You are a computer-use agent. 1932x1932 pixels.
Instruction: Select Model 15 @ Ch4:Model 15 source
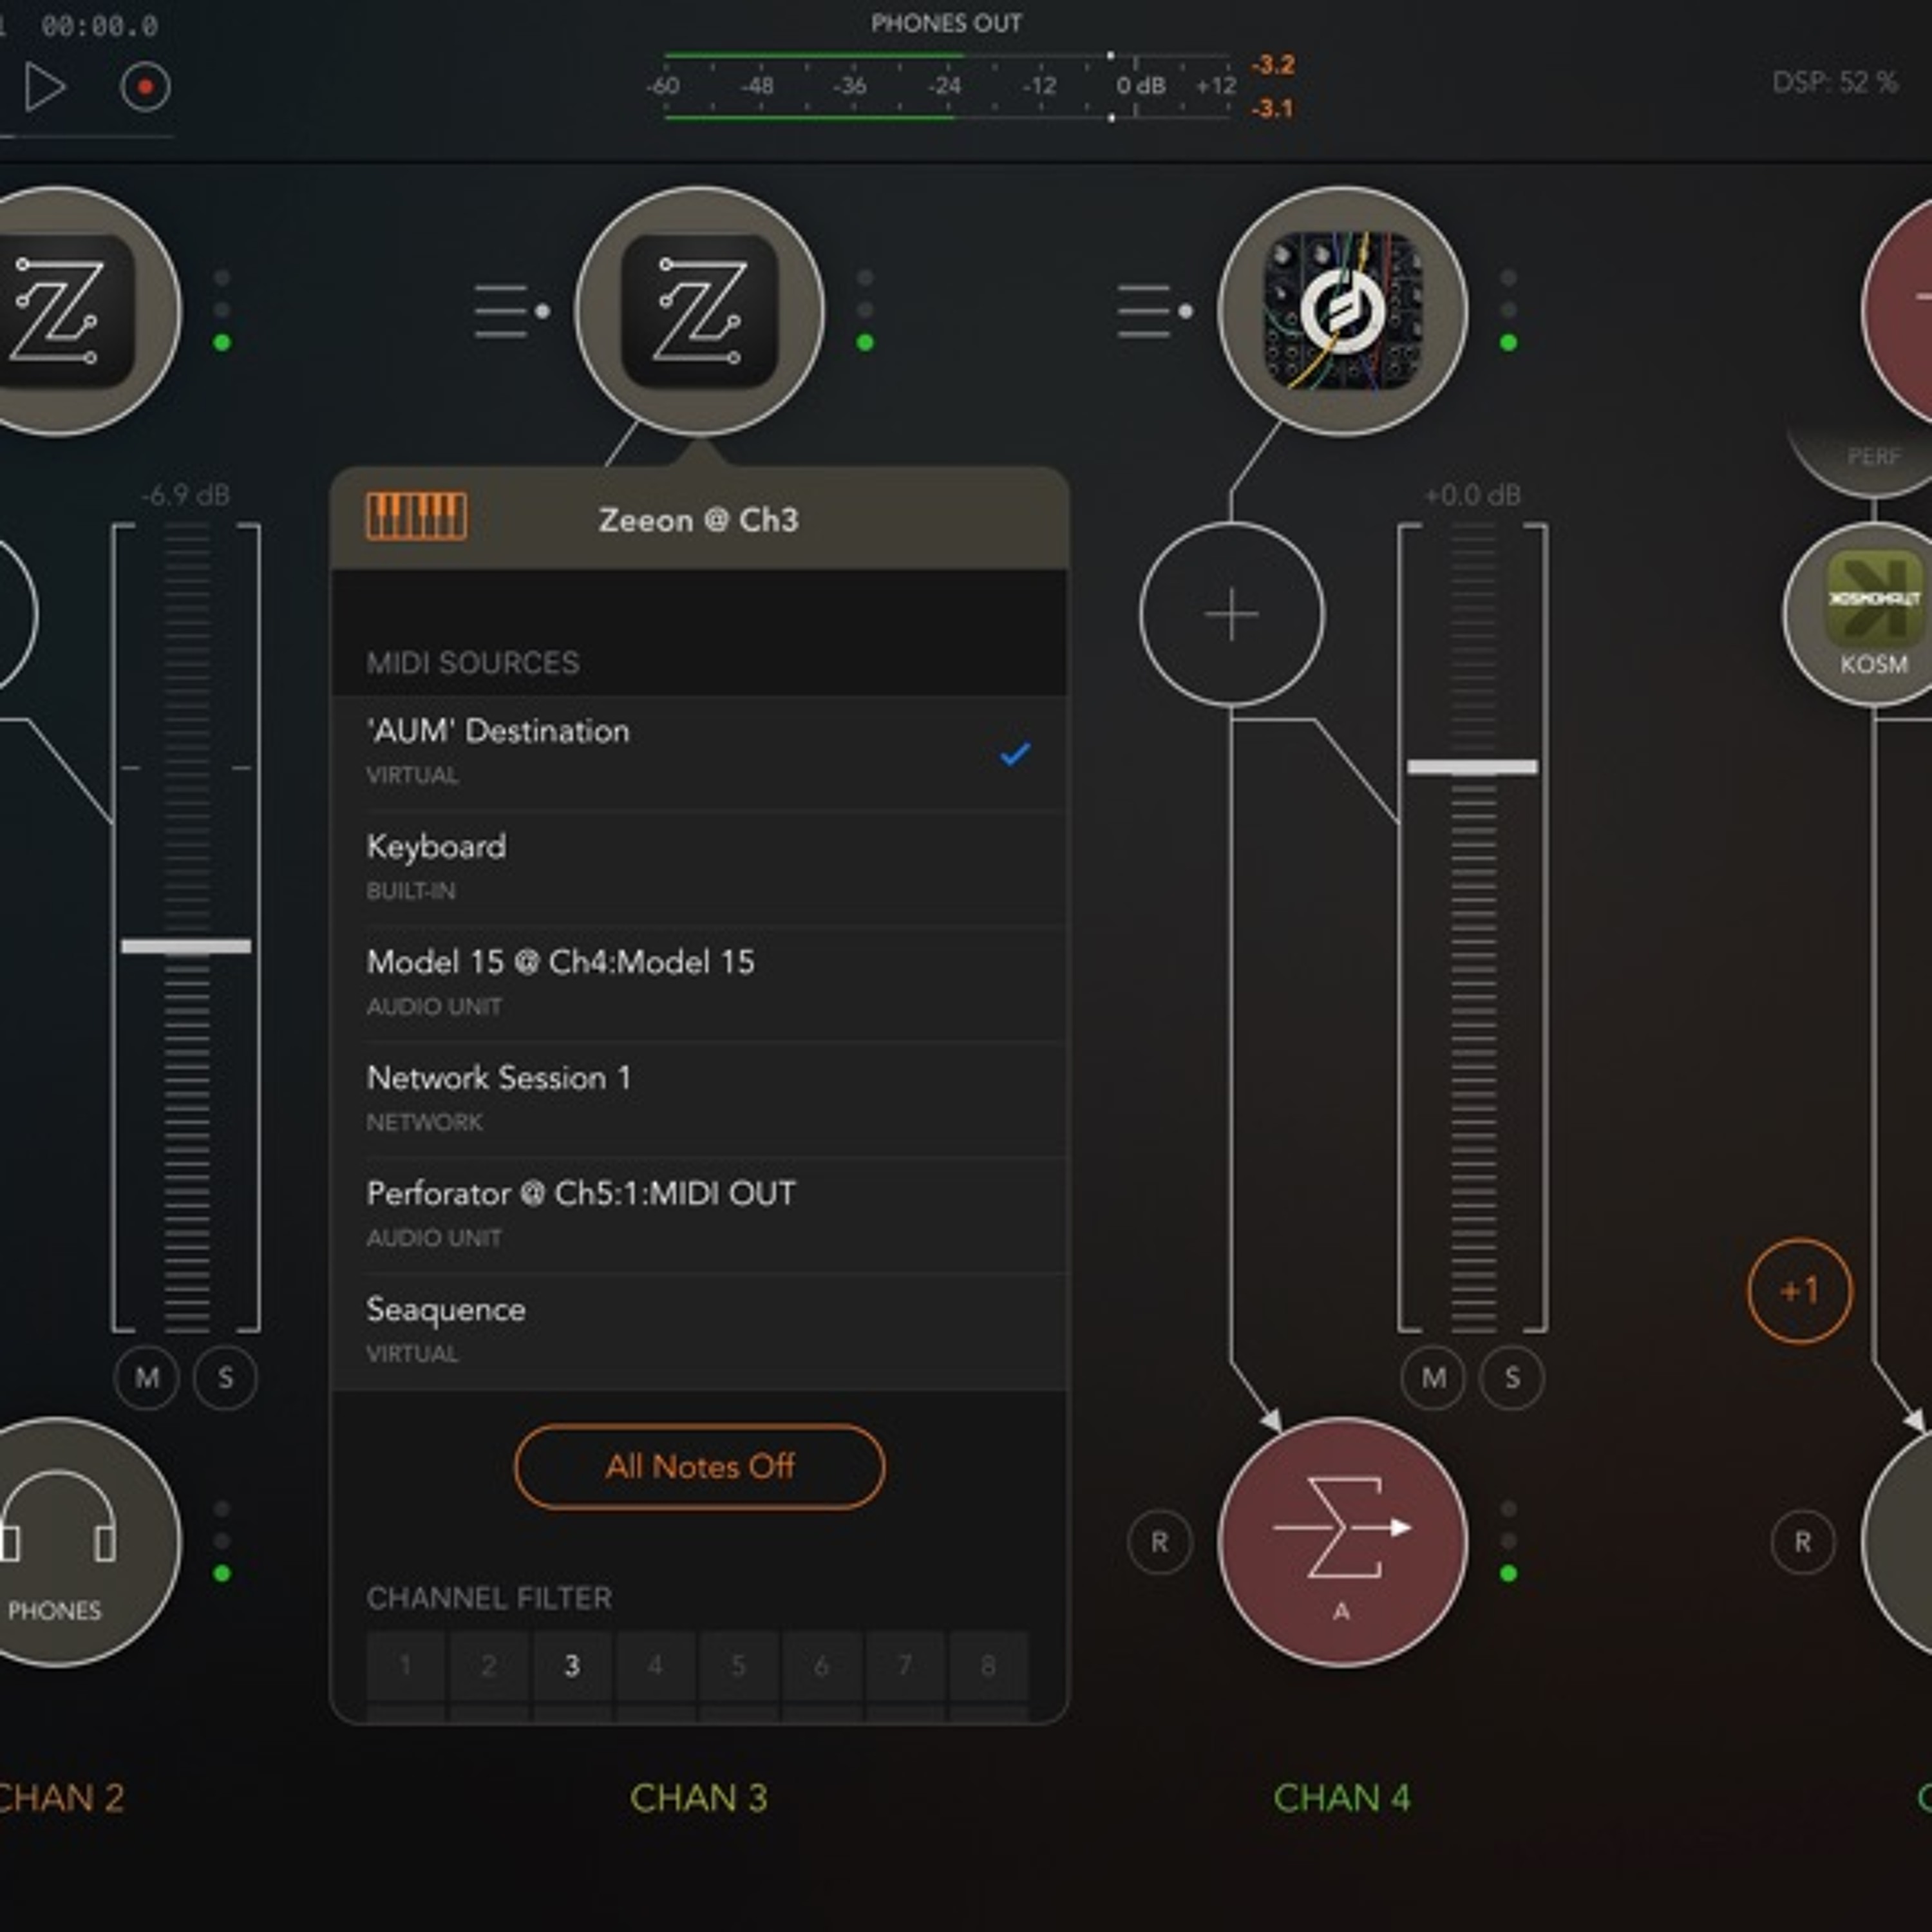pyautogui.click(x=699, y=984)
